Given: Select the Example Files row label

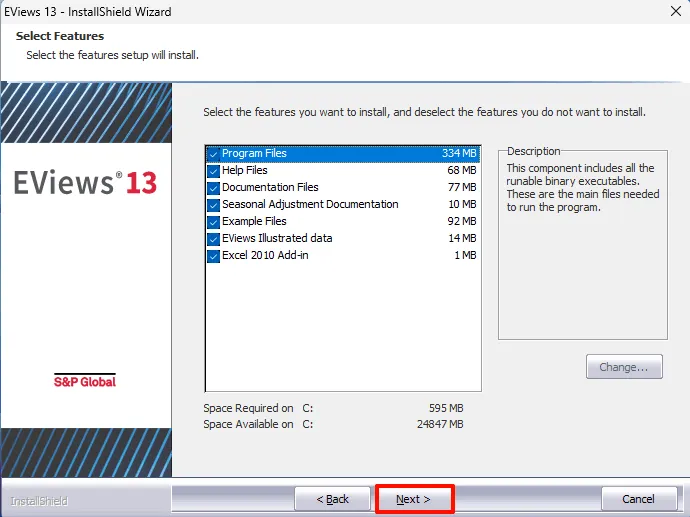Looking at the screenshot, I should click(x=254, y=221).
